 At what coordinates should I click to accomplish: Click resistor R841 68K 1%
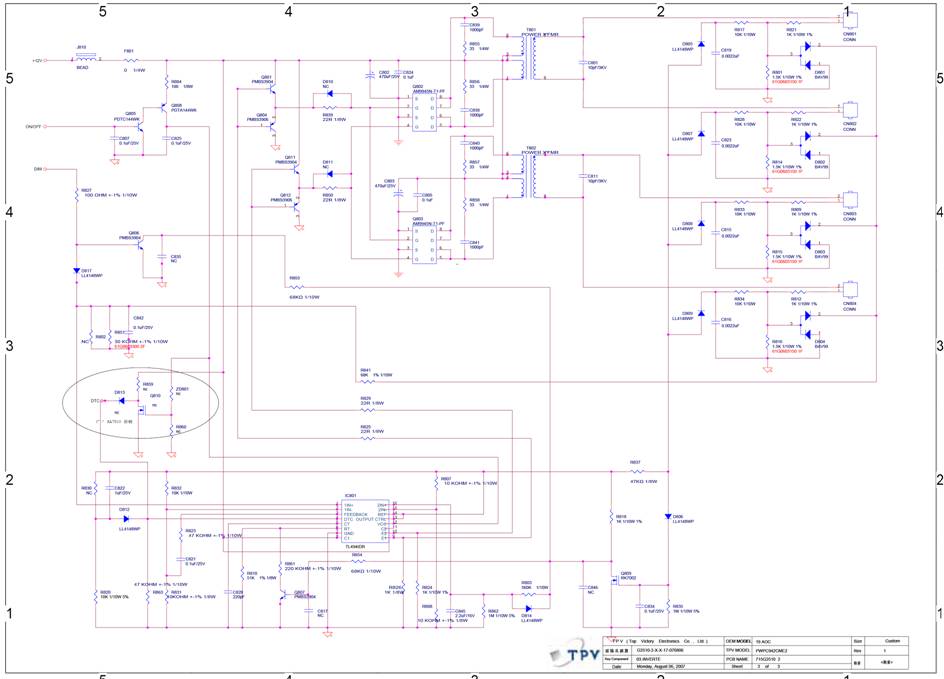(367, 382)
